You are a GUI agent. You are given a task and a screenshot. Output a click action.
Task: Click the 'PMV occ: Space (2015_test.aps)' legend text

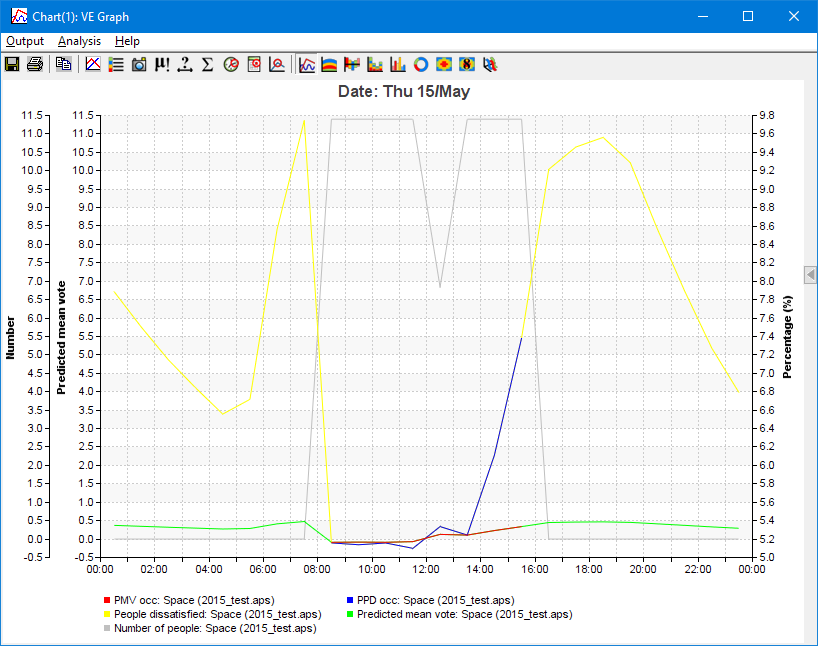click(x=194, y=600)
